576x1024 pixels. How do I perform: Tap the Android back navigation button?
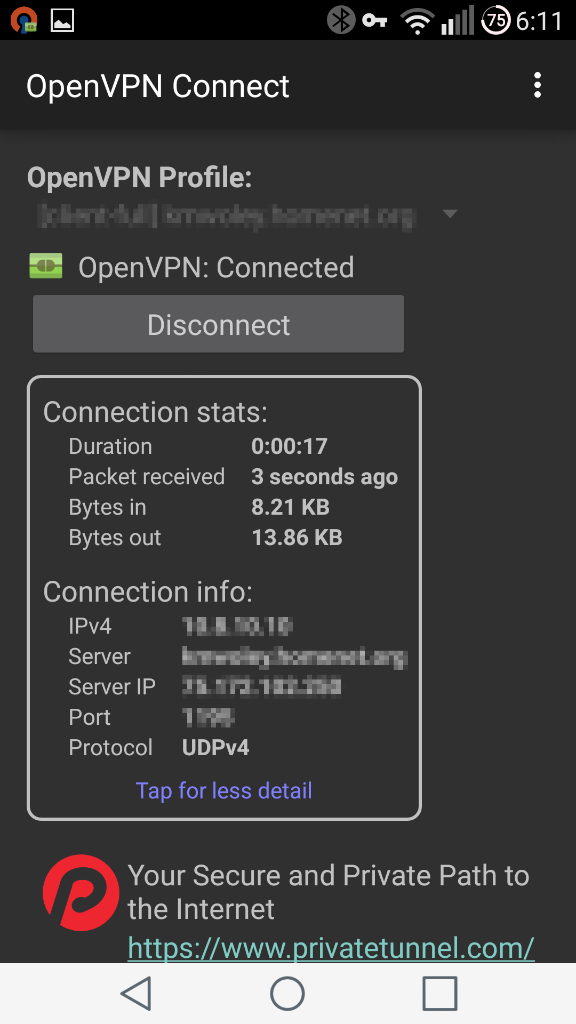coord(136,993)
